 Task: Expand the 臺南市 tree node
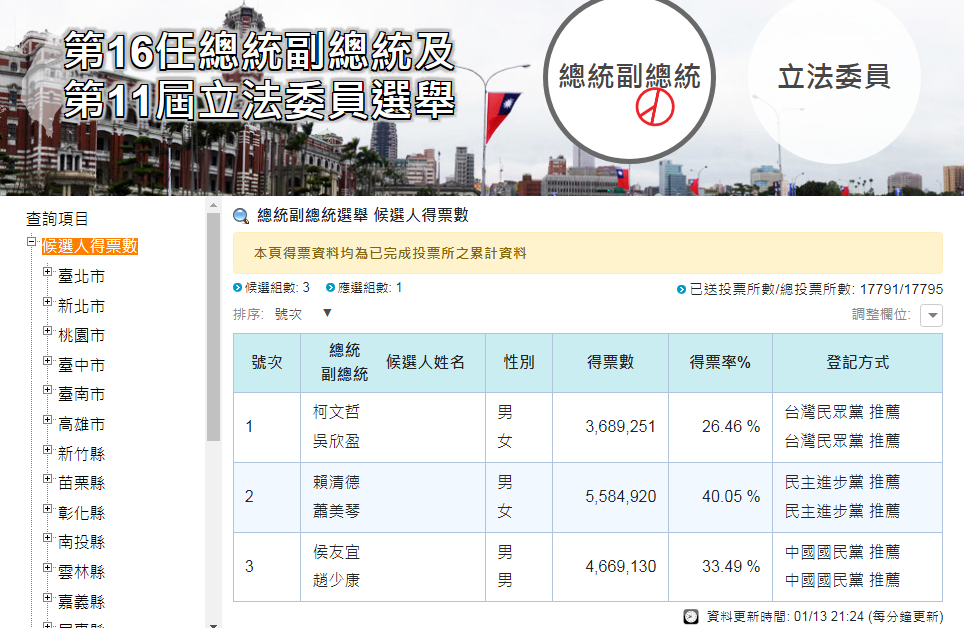tap(47, 390)
